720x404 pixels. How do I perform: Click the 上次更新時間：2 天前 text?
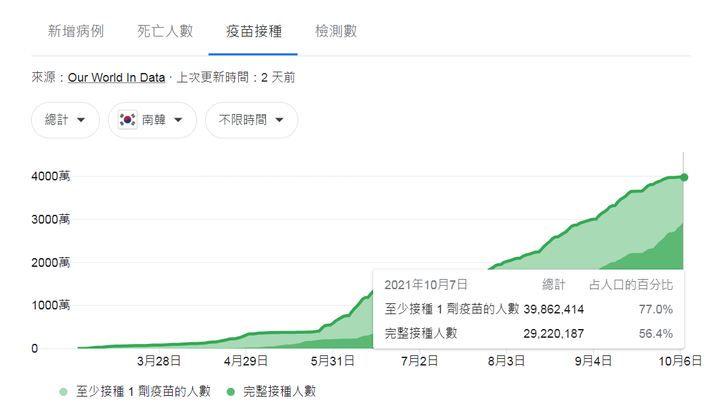click(236, 78)
